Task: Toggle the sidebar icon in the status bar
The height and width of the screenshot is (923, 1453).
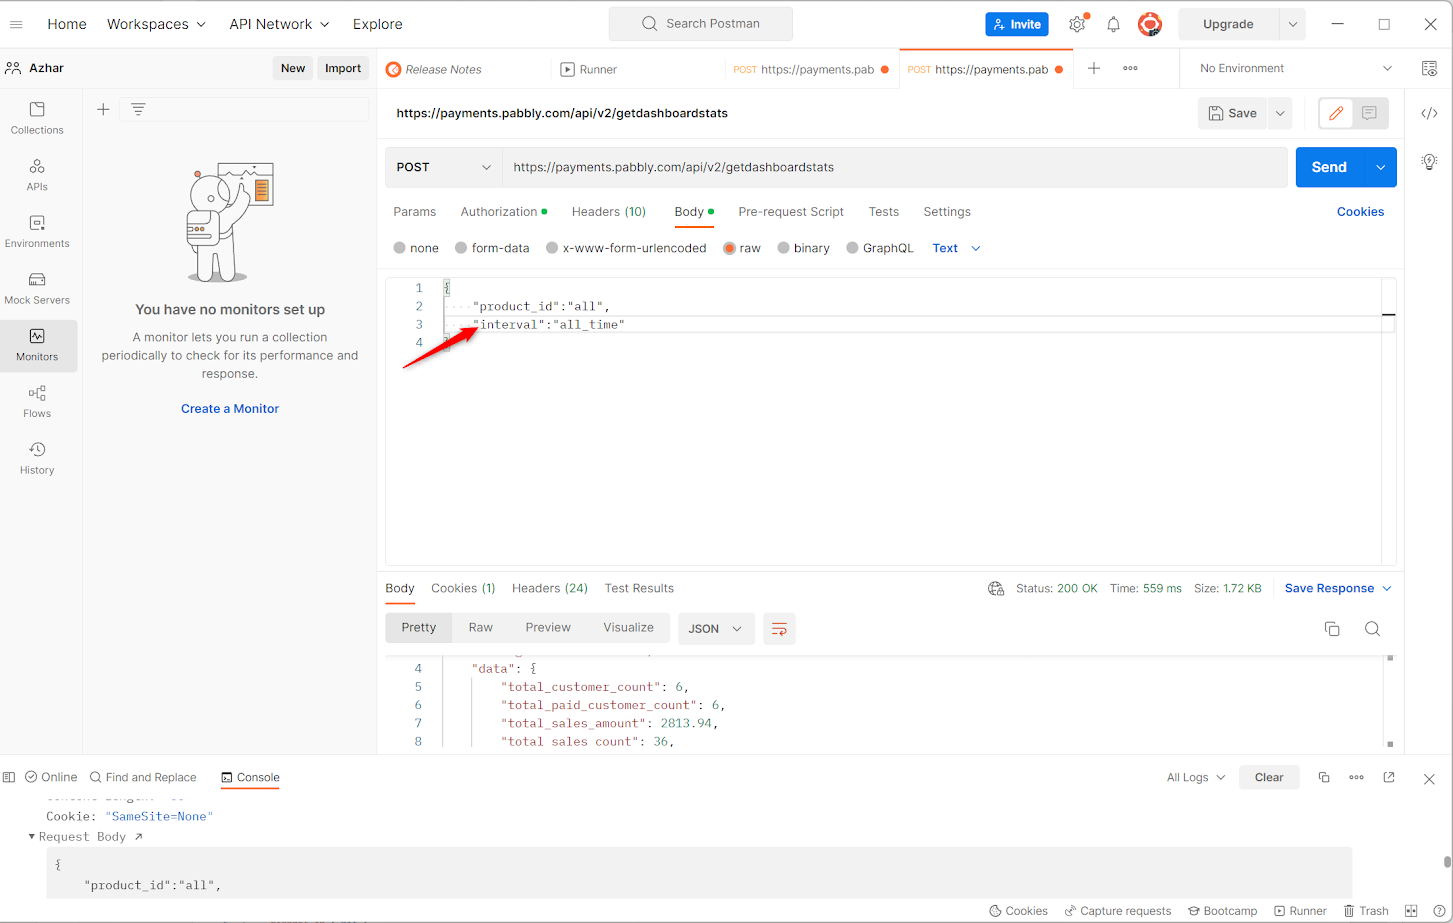Action: (9, 777)
